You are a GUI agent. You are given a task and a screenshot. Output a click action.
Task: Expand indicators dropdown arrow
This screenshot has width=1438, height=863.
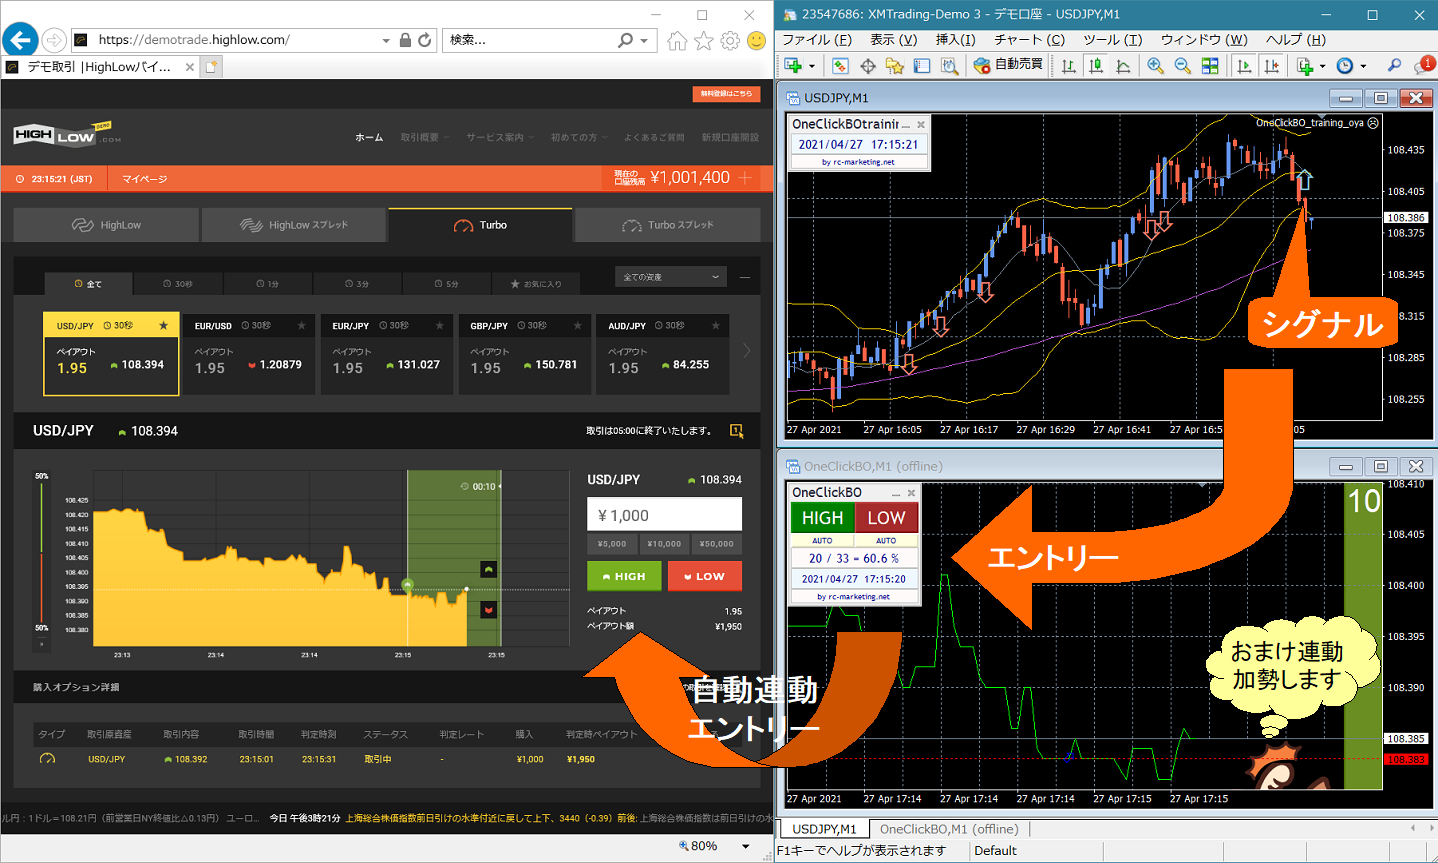coord(1322,66)
